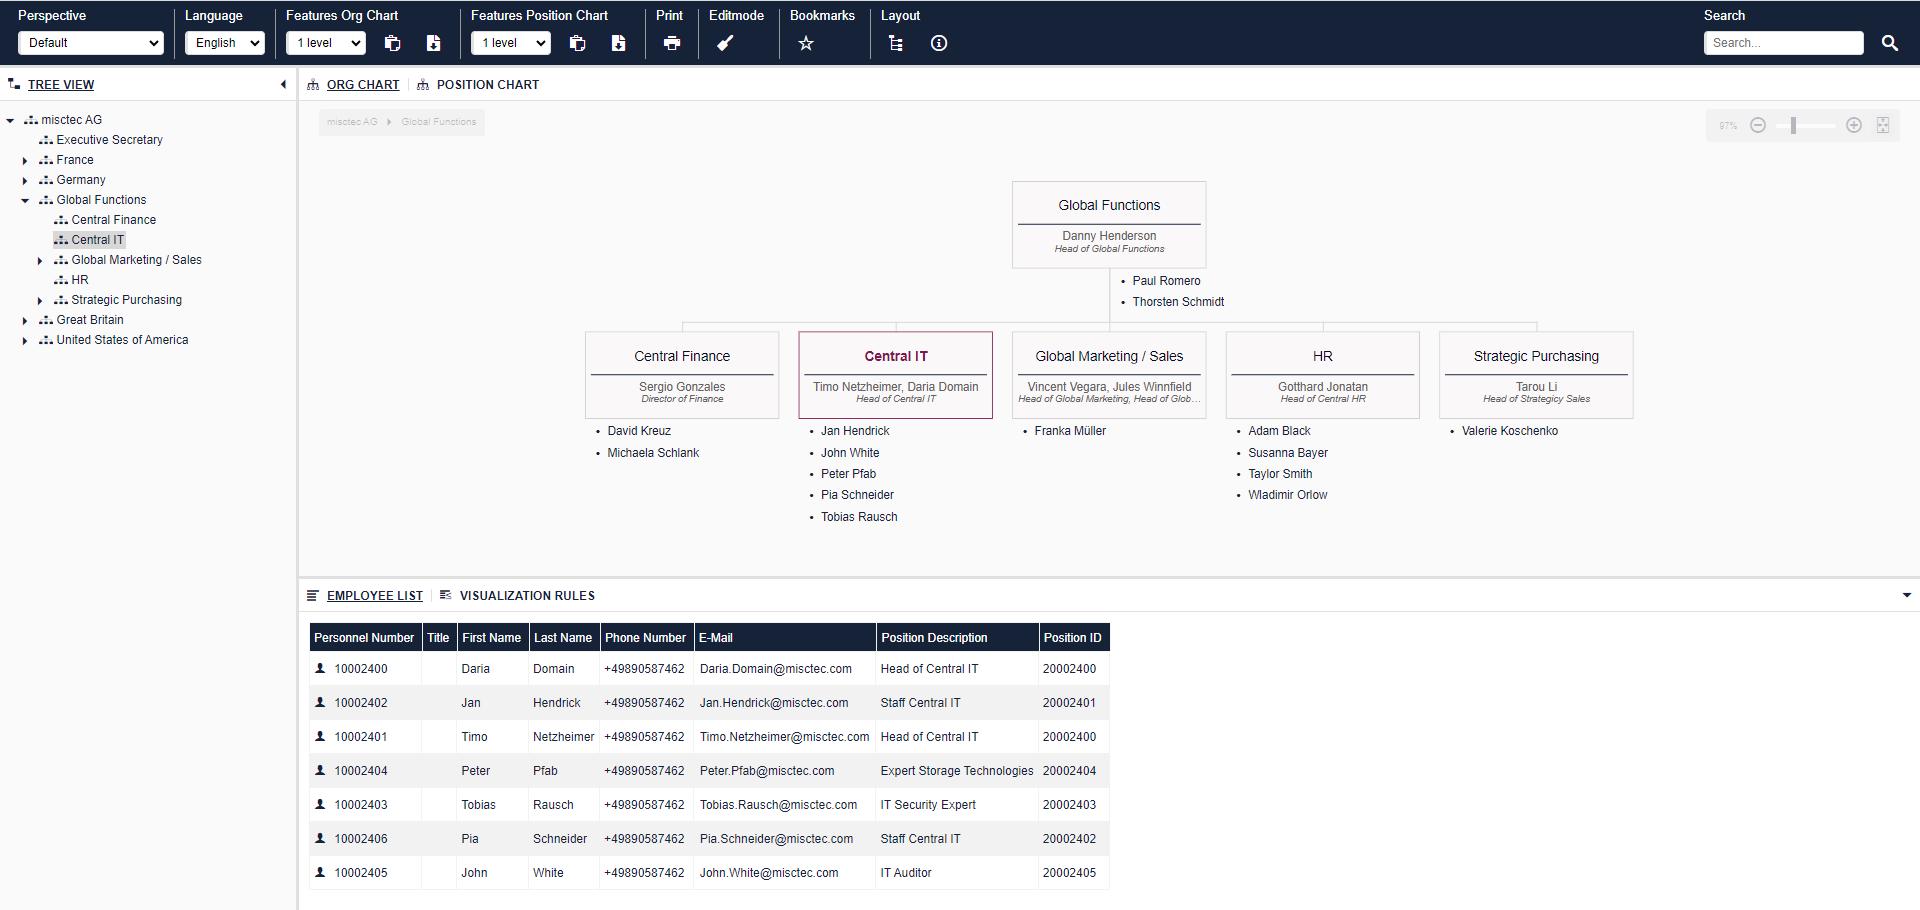1920x910 pixels.
Task: Click the Position Chart copy-to-clipboard icon
Action: [578, 43]
